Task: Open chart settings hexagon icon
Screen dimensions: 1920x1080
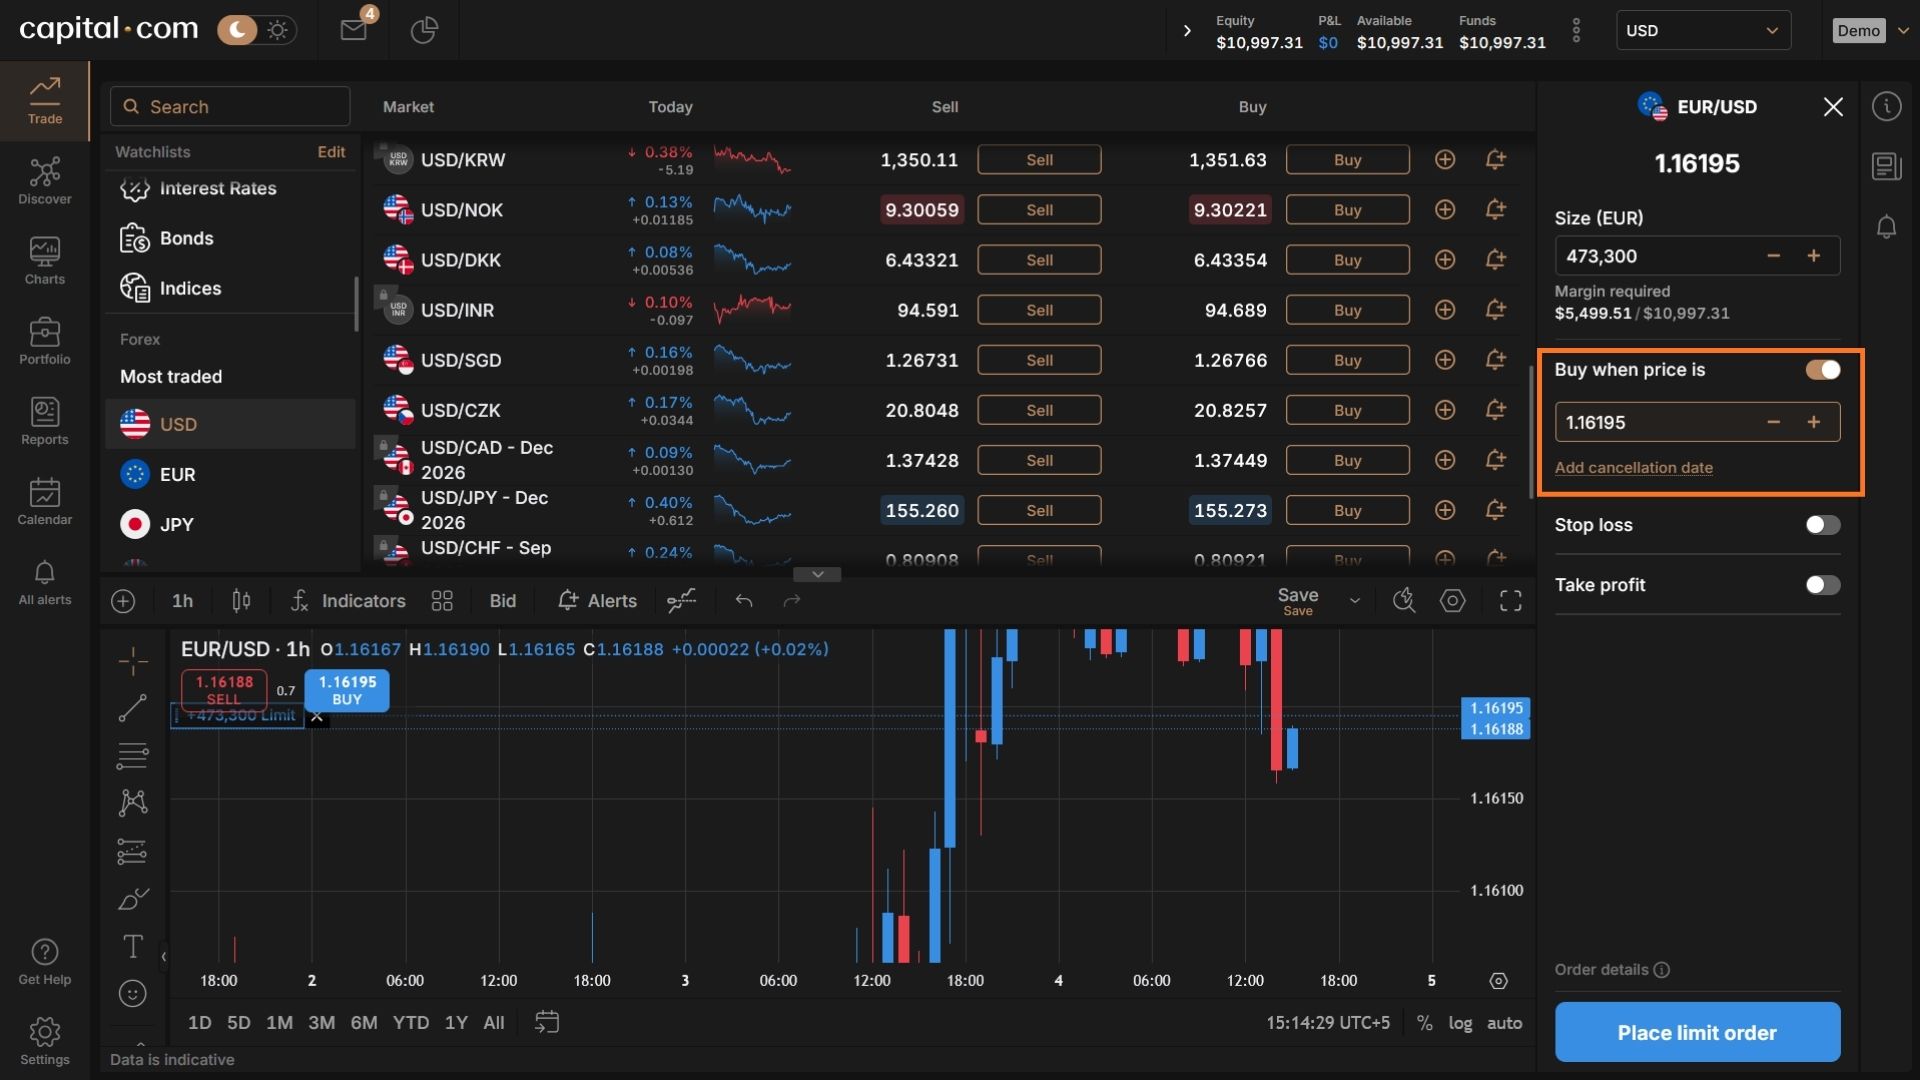Action: pos(1452,600)
